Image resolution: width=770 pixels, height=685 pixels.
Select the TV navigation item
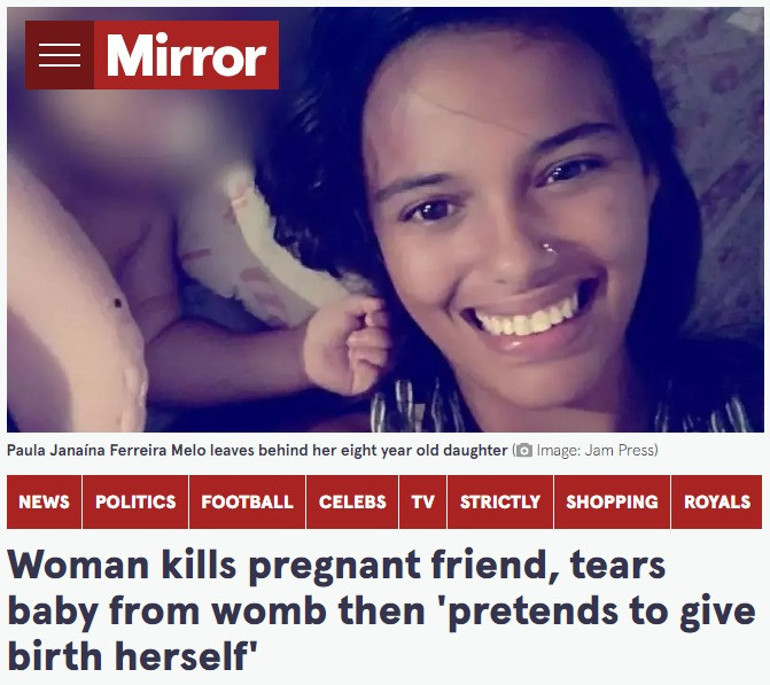tap(423, 502)
